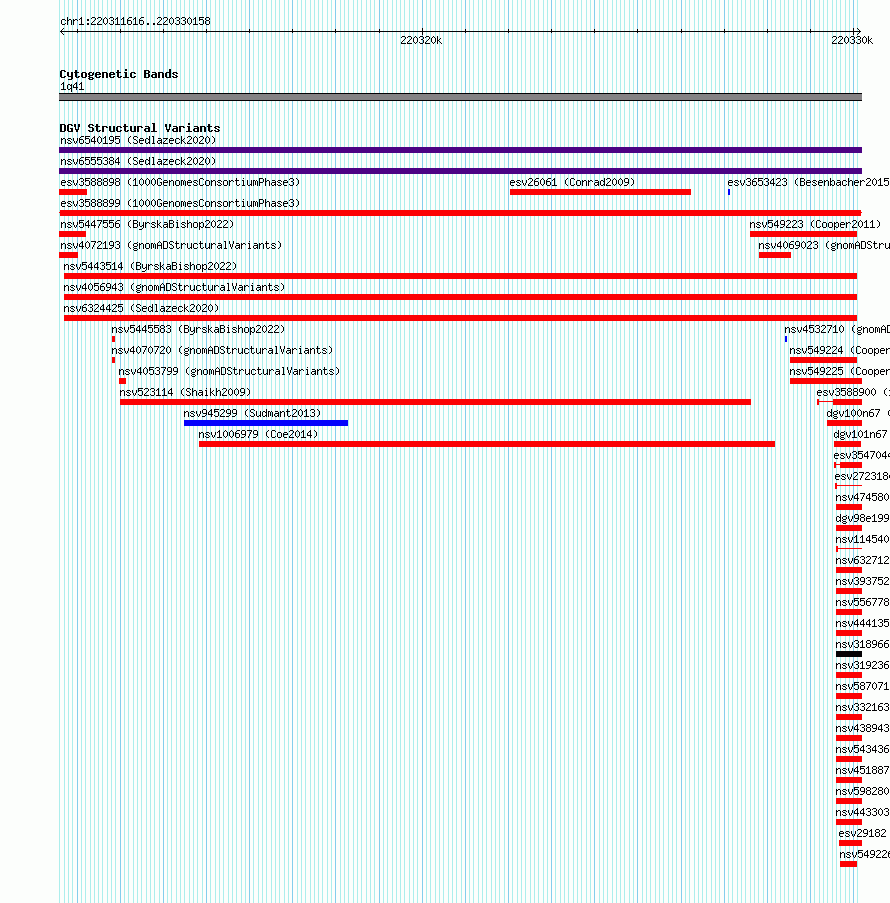Click the nsv443303 variant label

coord(862,813)
